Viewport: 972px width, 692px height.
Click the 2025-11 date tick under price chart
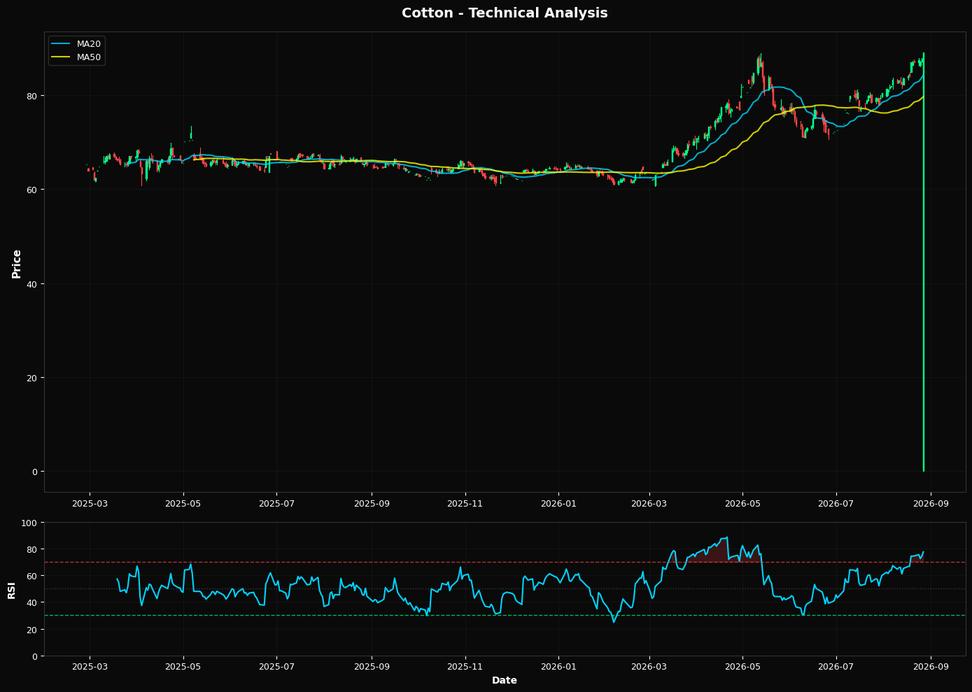(x=466, y=503)
